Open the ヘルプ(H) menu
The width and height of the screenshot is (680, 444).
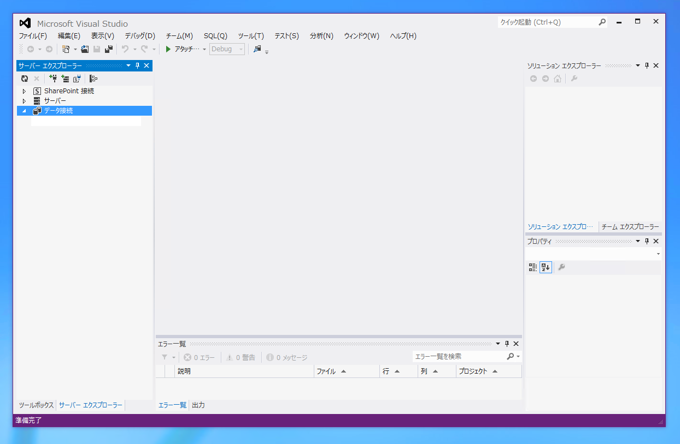[x=403, y=36]
